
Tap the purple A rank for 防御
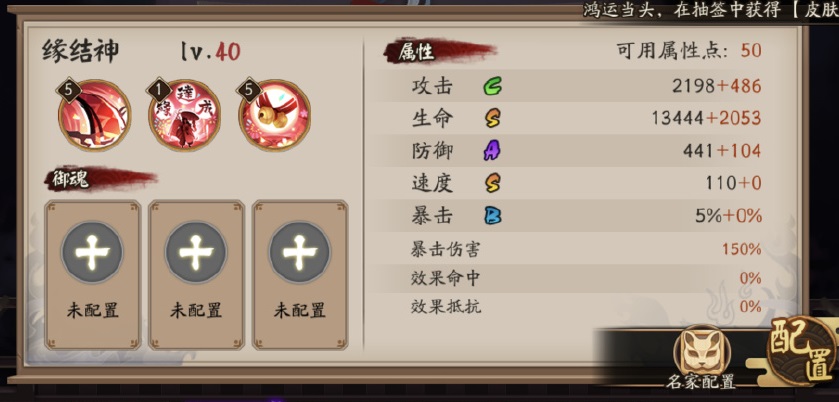click(492, 151)
